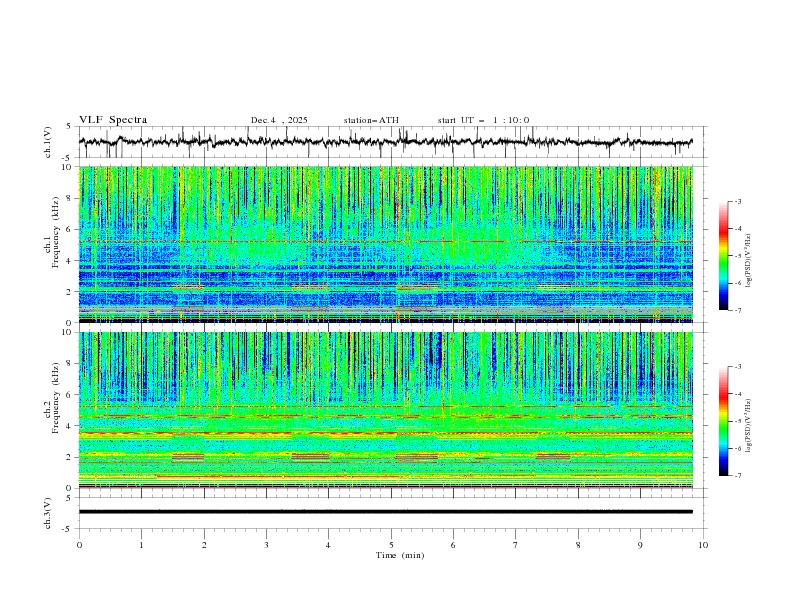
Task: Click time axis tick label "10"
Action: pos(703,545)
